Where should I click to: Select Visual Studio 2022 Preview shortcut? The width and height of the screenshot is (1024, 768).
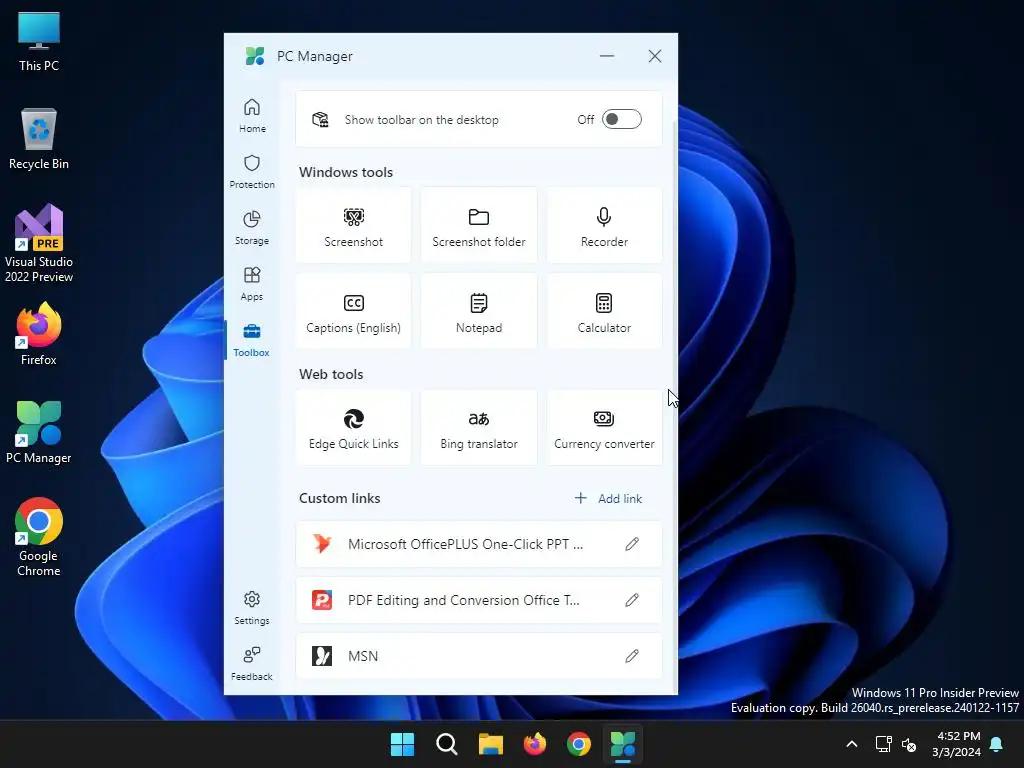[39, 243]
